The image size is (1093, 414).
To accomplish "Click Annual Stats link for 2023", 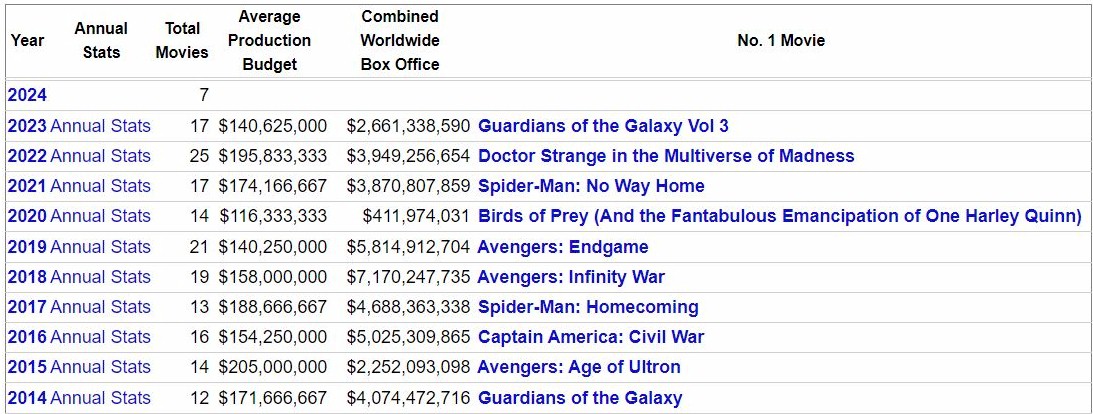I will pyautogui.click(x=100, y=126).
